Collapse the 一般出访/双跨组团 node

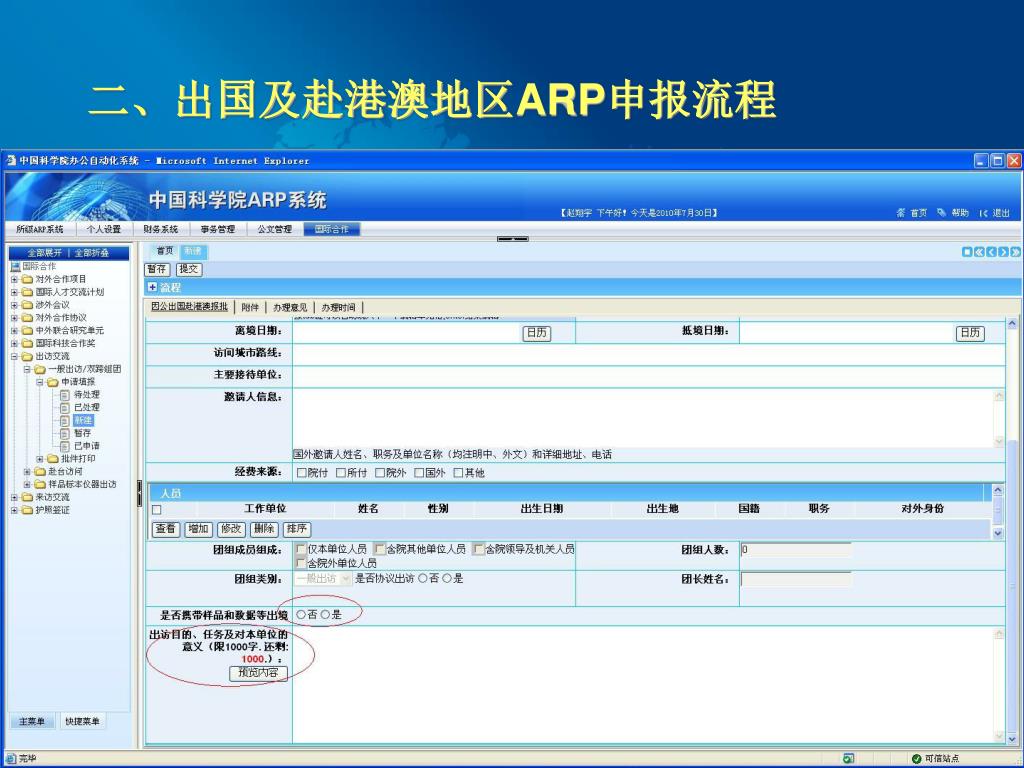click(x=27, y=370)
